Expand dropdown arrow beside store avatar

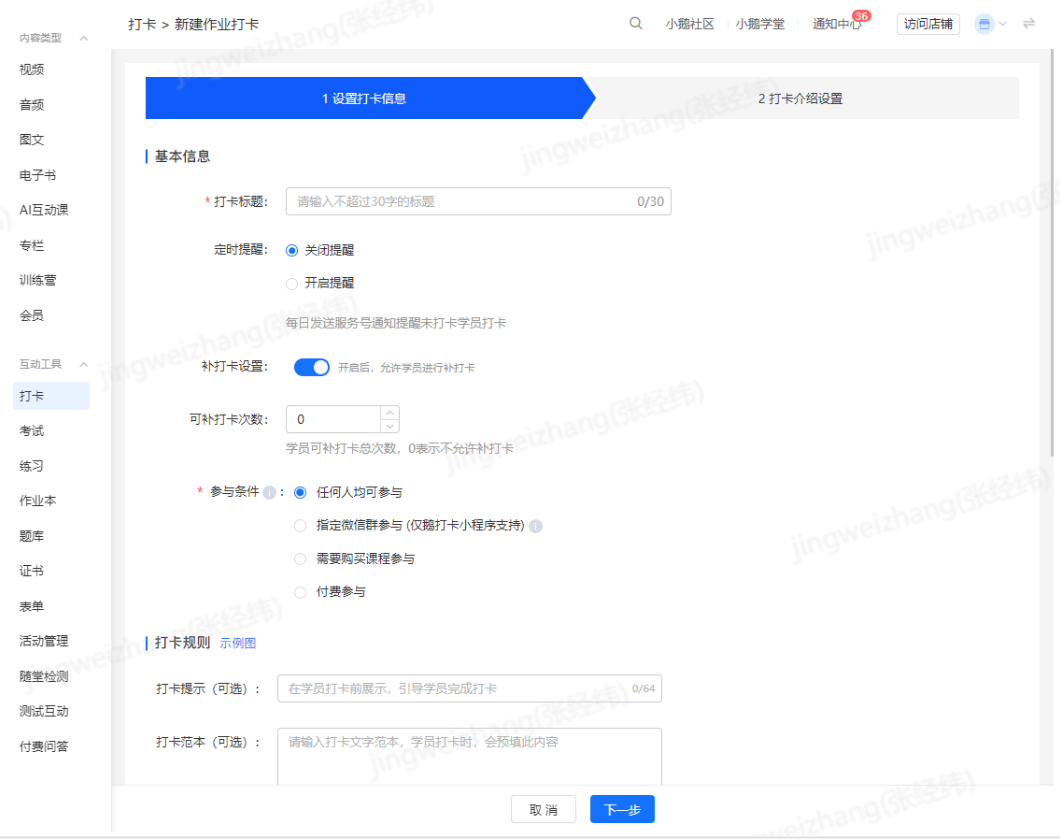pyautogui.click(x=1003, y=24)
